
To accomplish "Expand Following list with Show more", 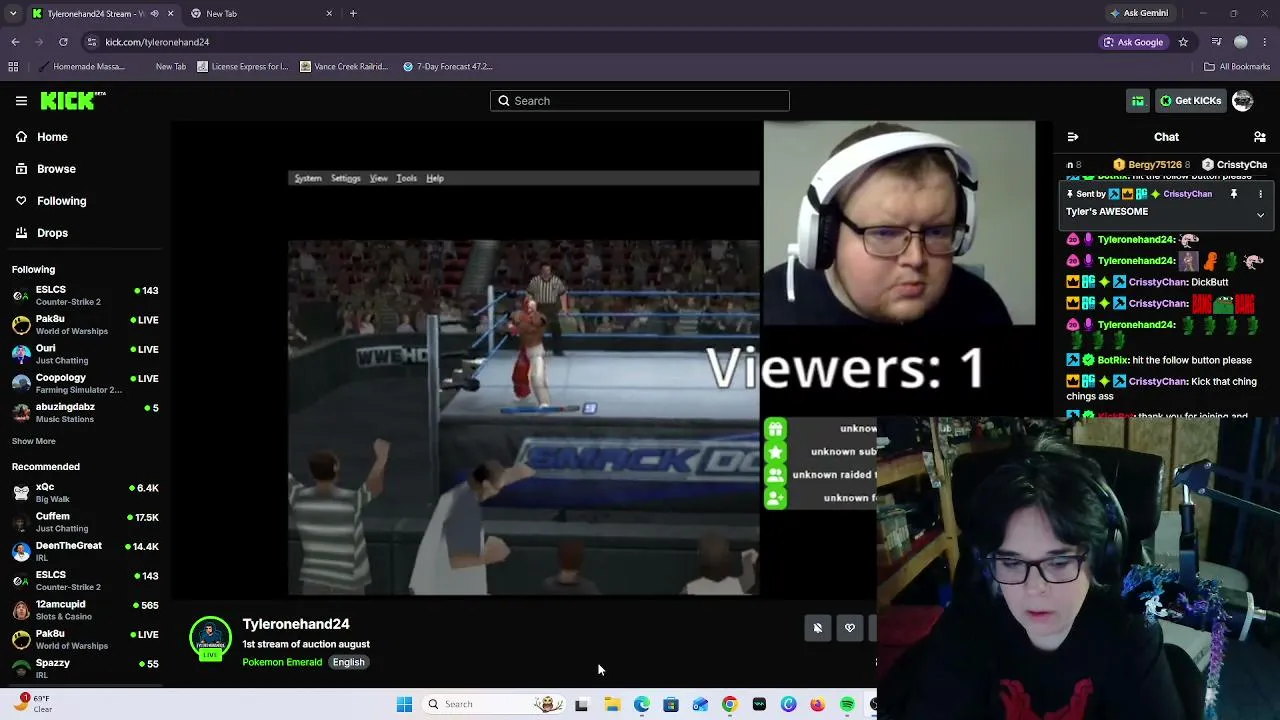I will pyautogui.click(x=34, y=441).
